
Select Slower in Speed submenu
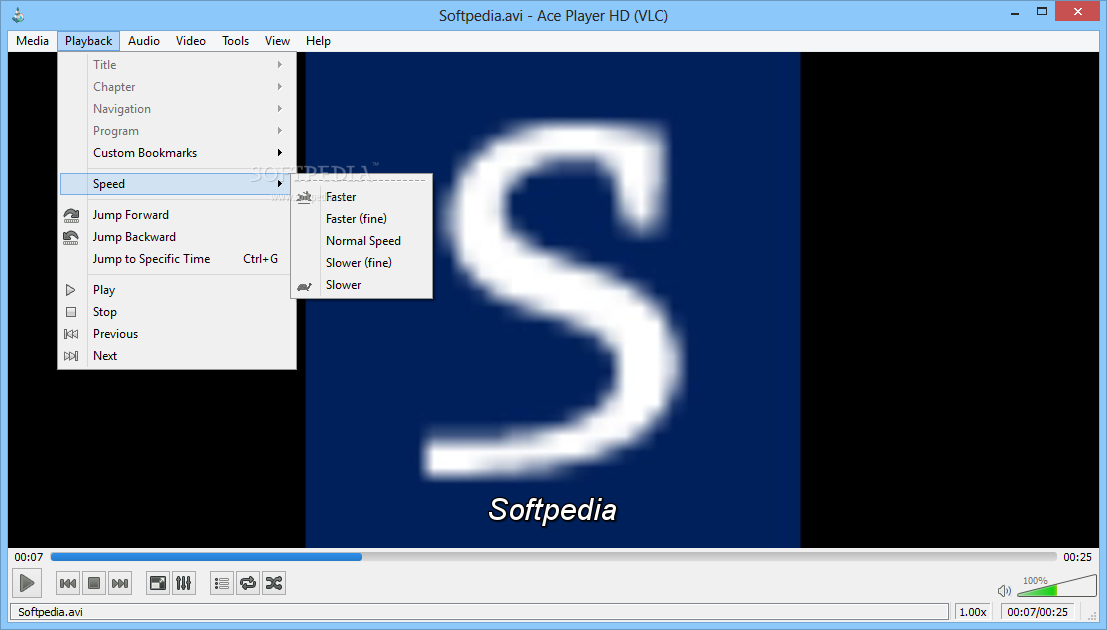pos(361,285)
